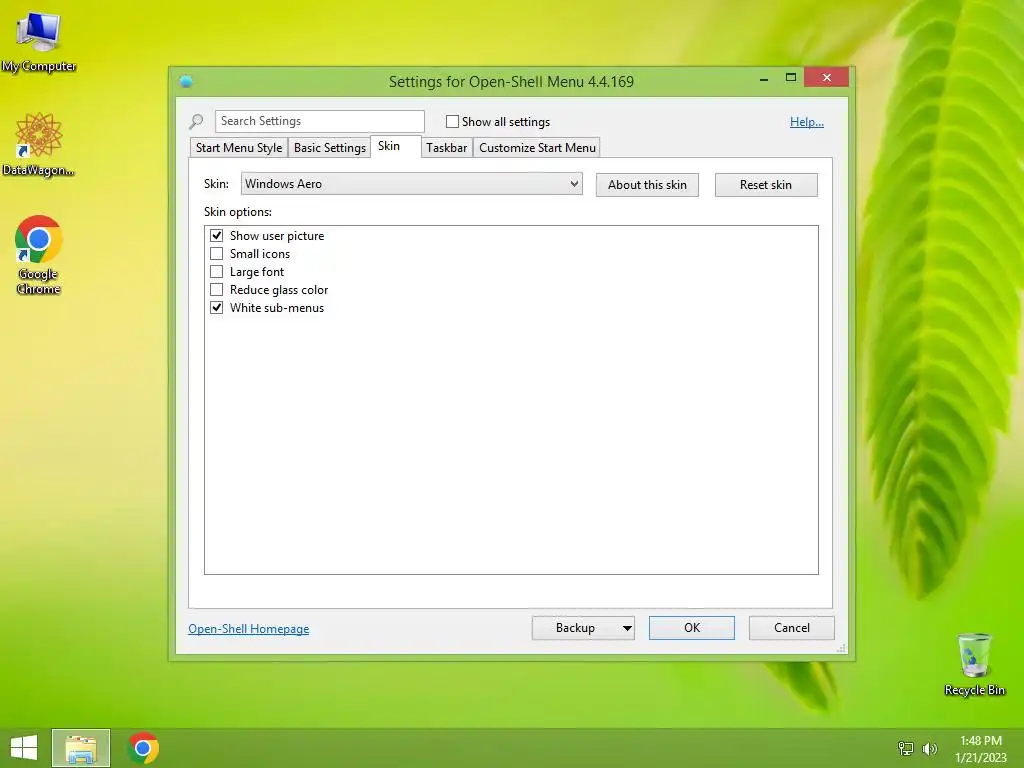Switch to the Start Menu Style tab
Screen dimensions: 1024x768
pyautogui.click(x=239, y=148)
